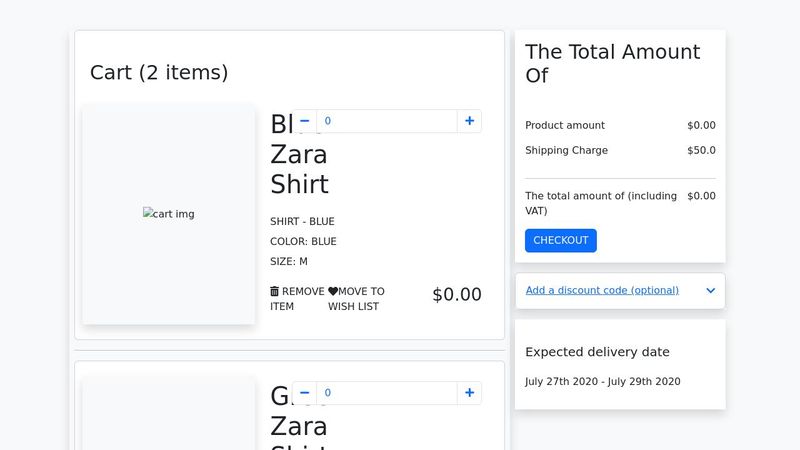
Task: Increase quantity of the Blue Zara Shirt
Action: coord(469,121)
